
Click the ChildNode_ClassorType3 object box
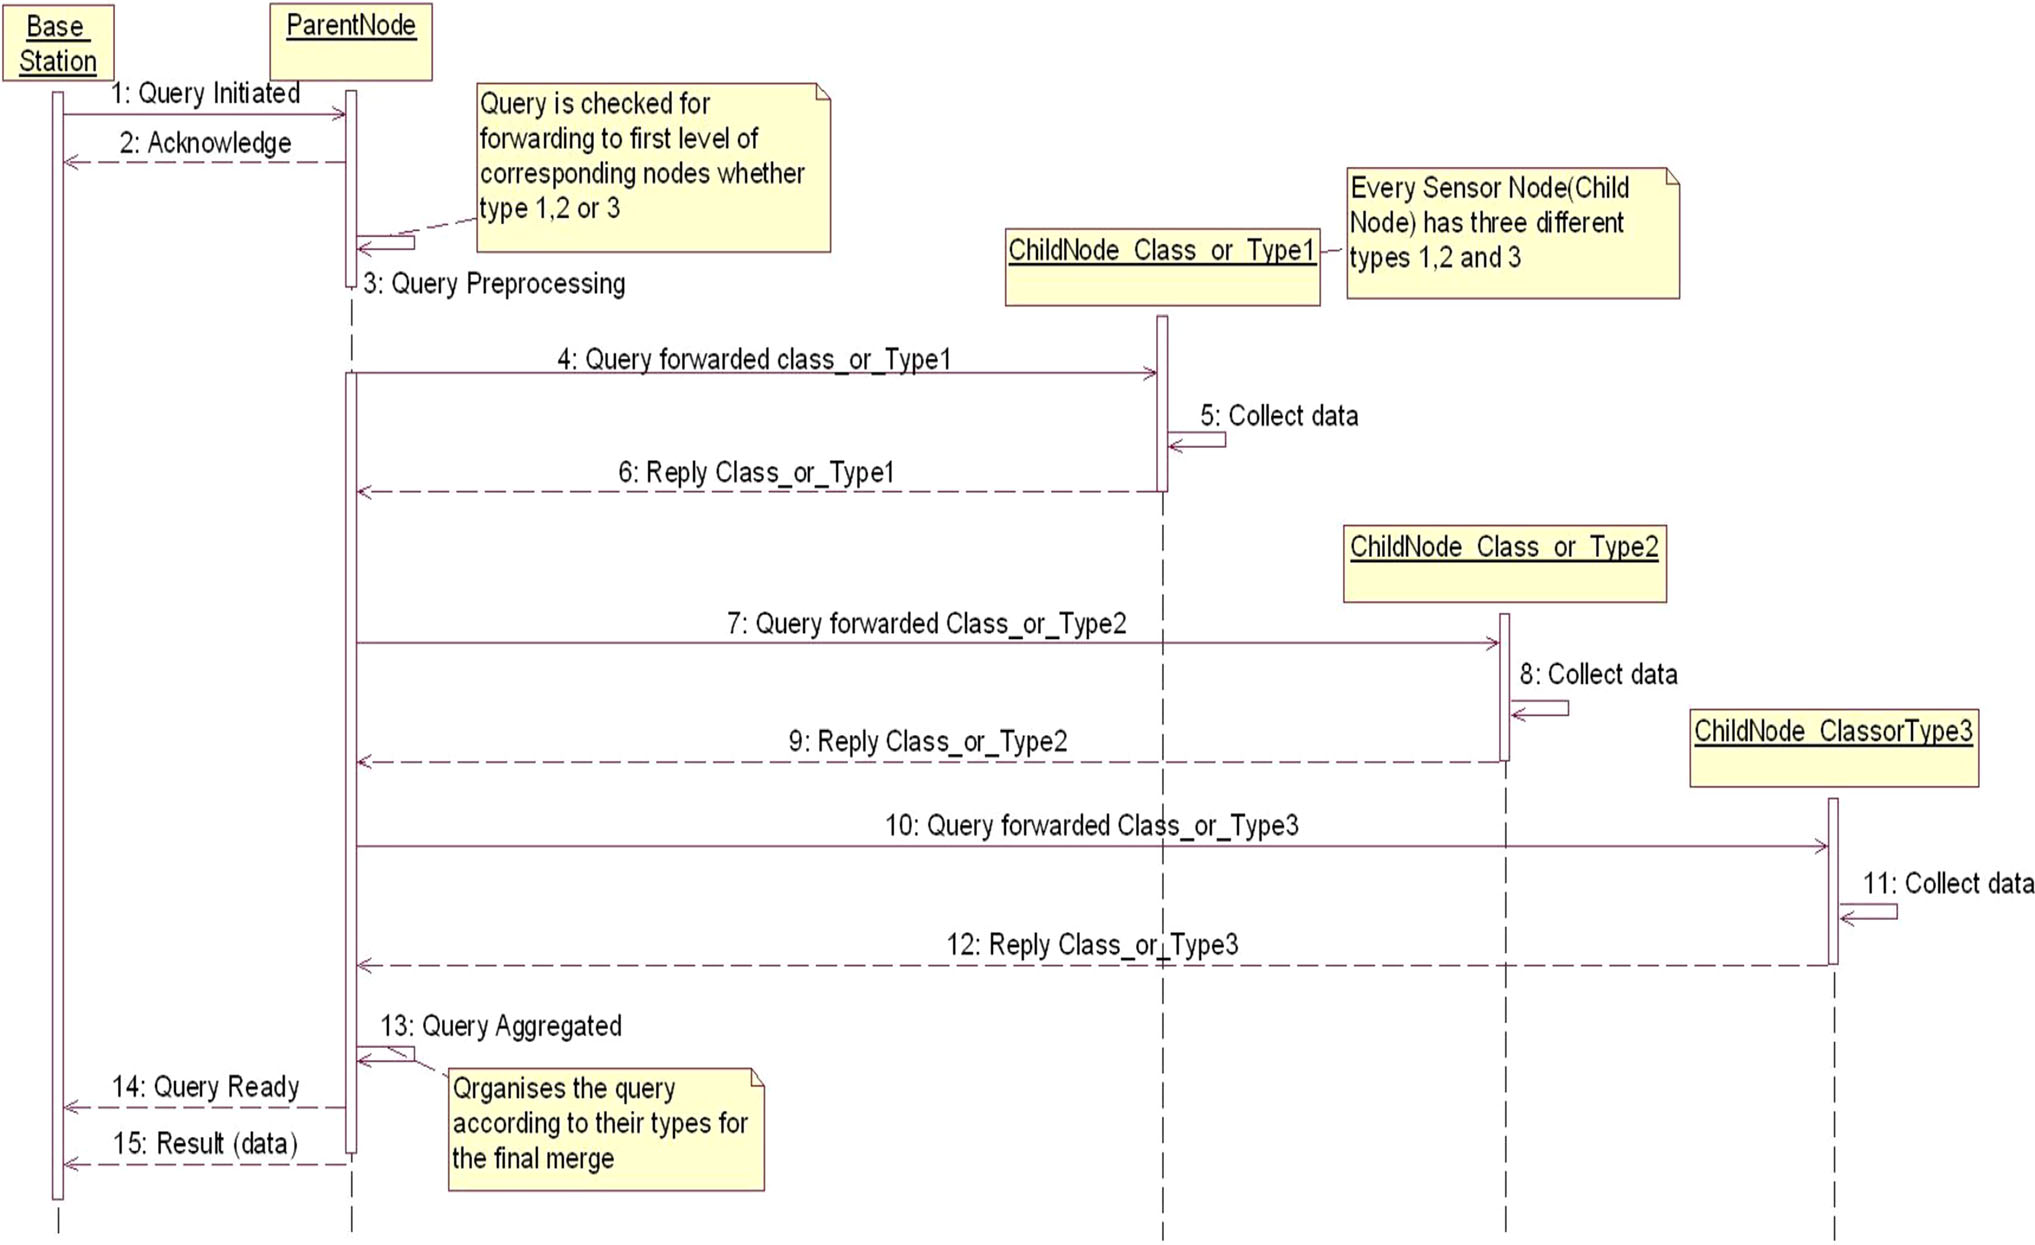tap(1833, 748)
